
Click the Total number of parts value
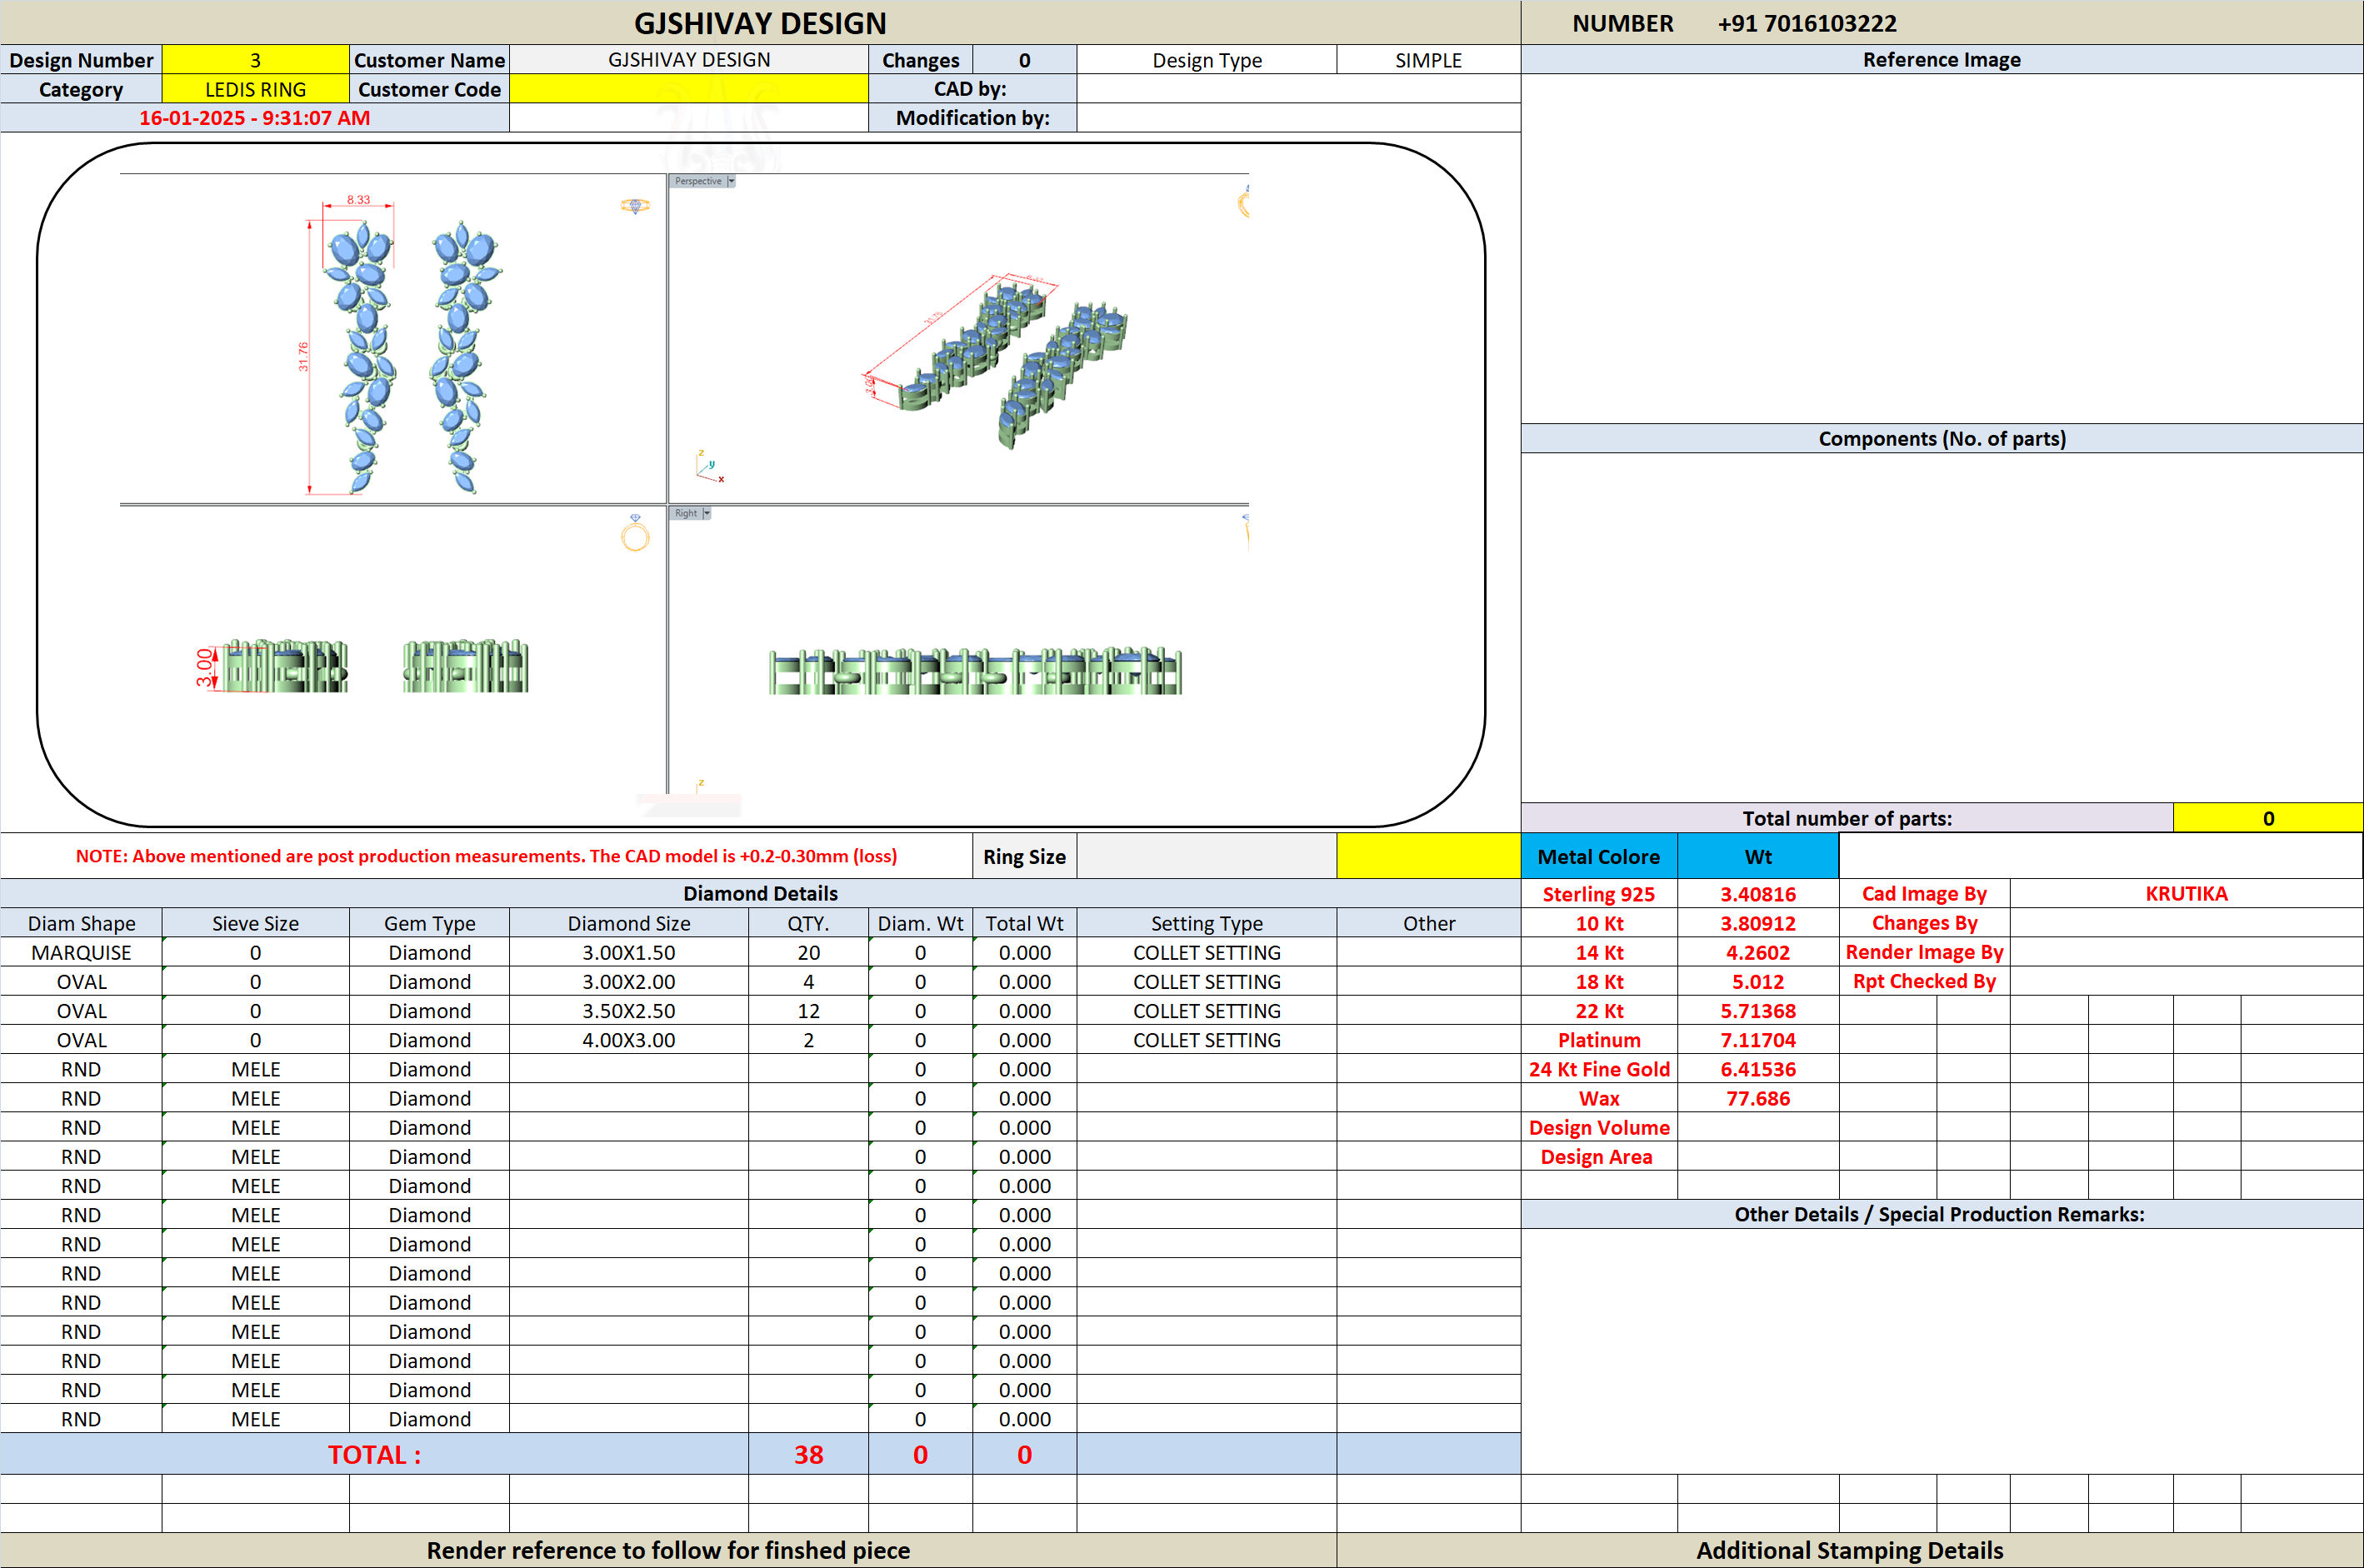[2267, 818]
